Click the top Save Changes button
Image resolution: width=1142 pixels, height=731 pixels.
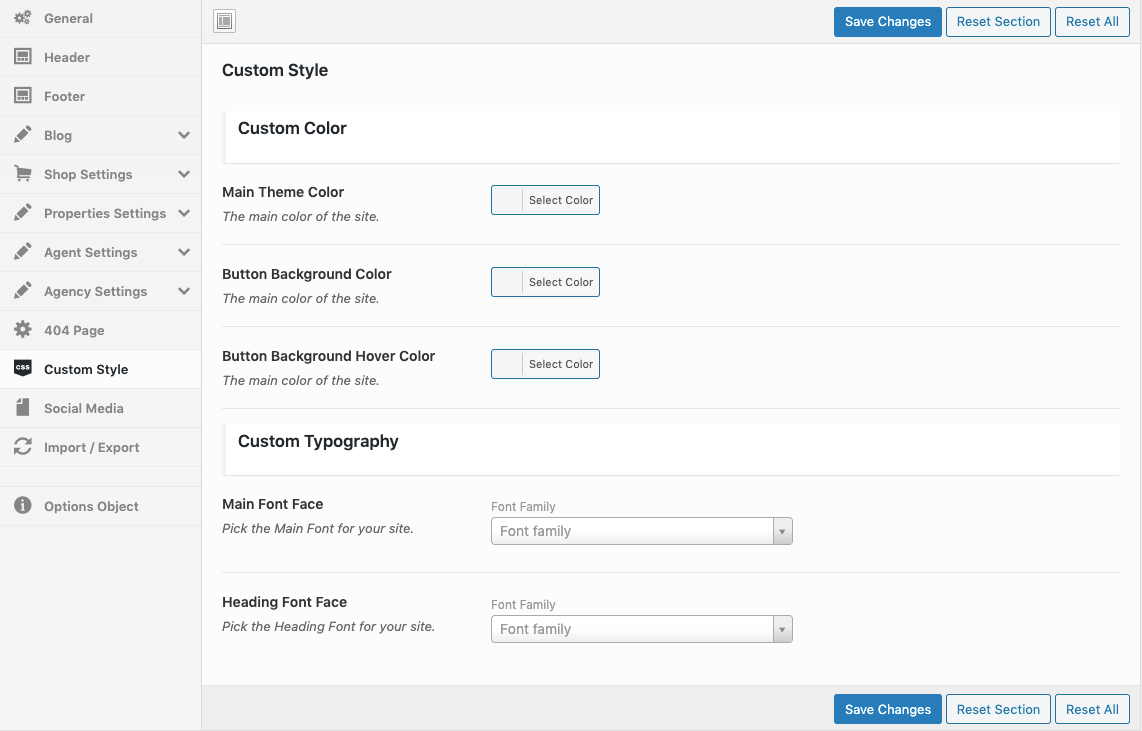pos(887,22)
